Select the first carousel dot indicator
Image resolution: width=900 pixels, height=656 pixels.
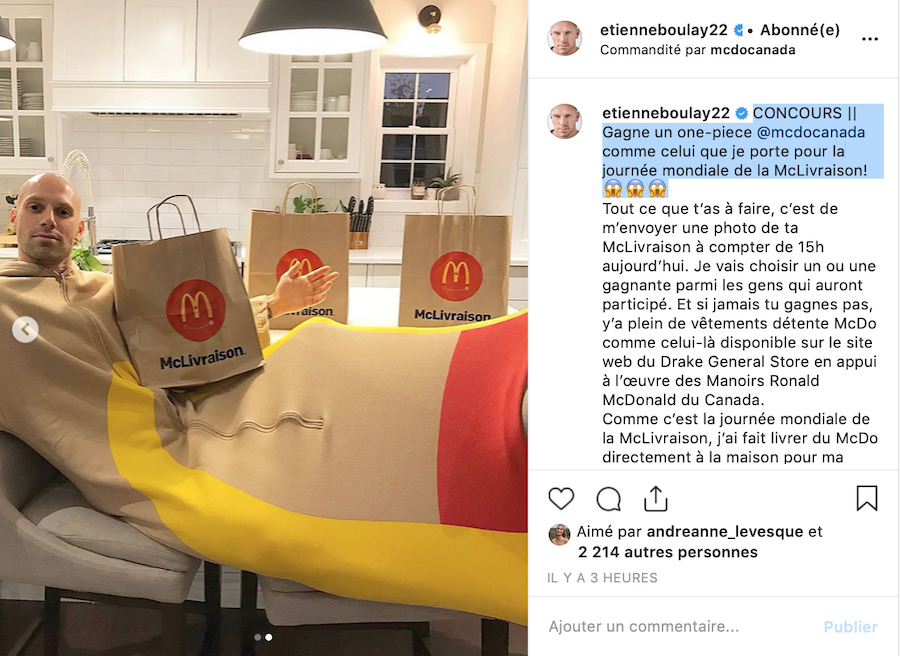(258, 637)
